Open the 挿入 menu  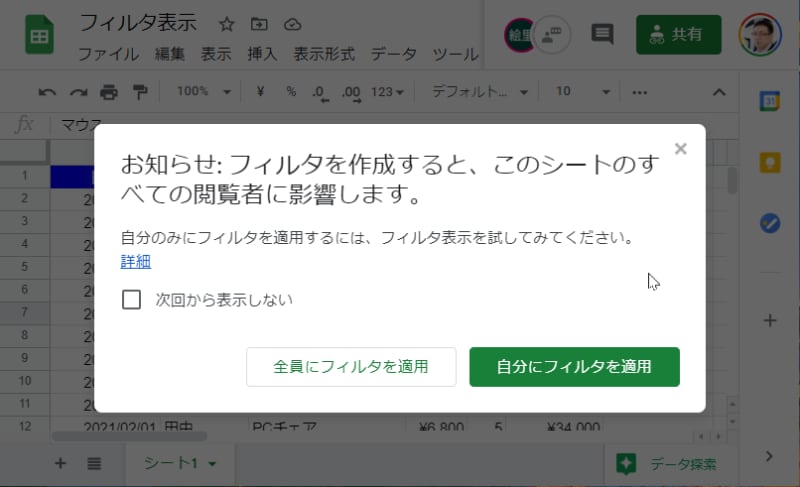(x=262, y=54)
